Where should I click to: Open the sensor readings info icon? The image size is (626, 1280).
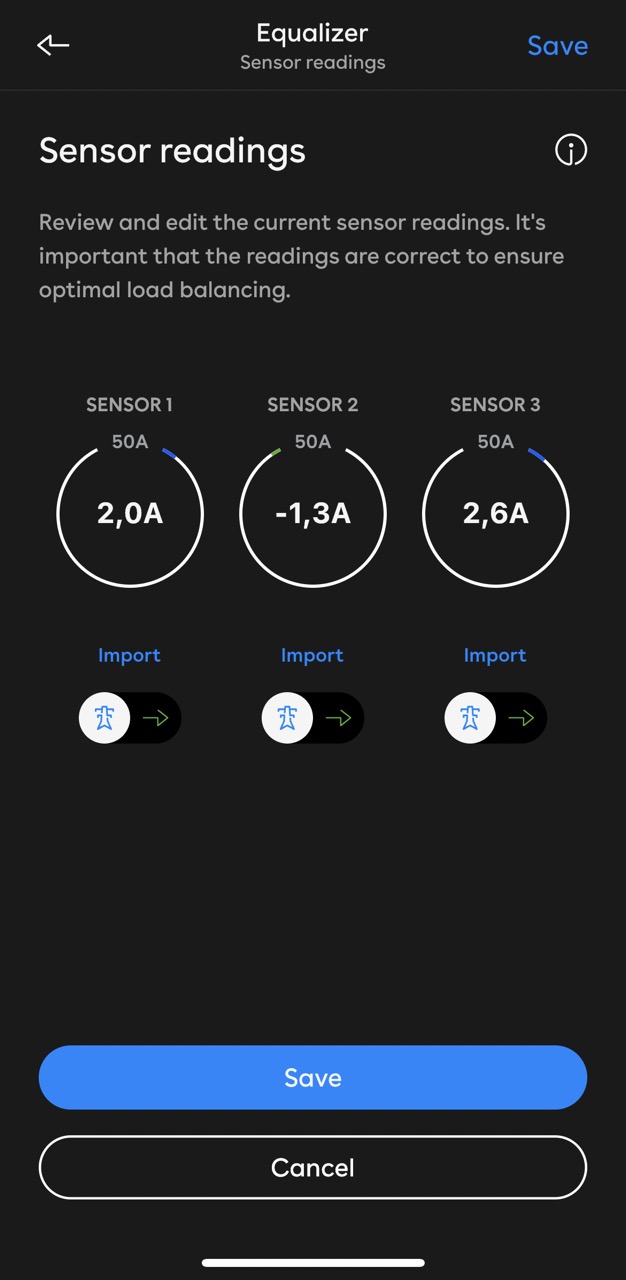tap(571, 151)
